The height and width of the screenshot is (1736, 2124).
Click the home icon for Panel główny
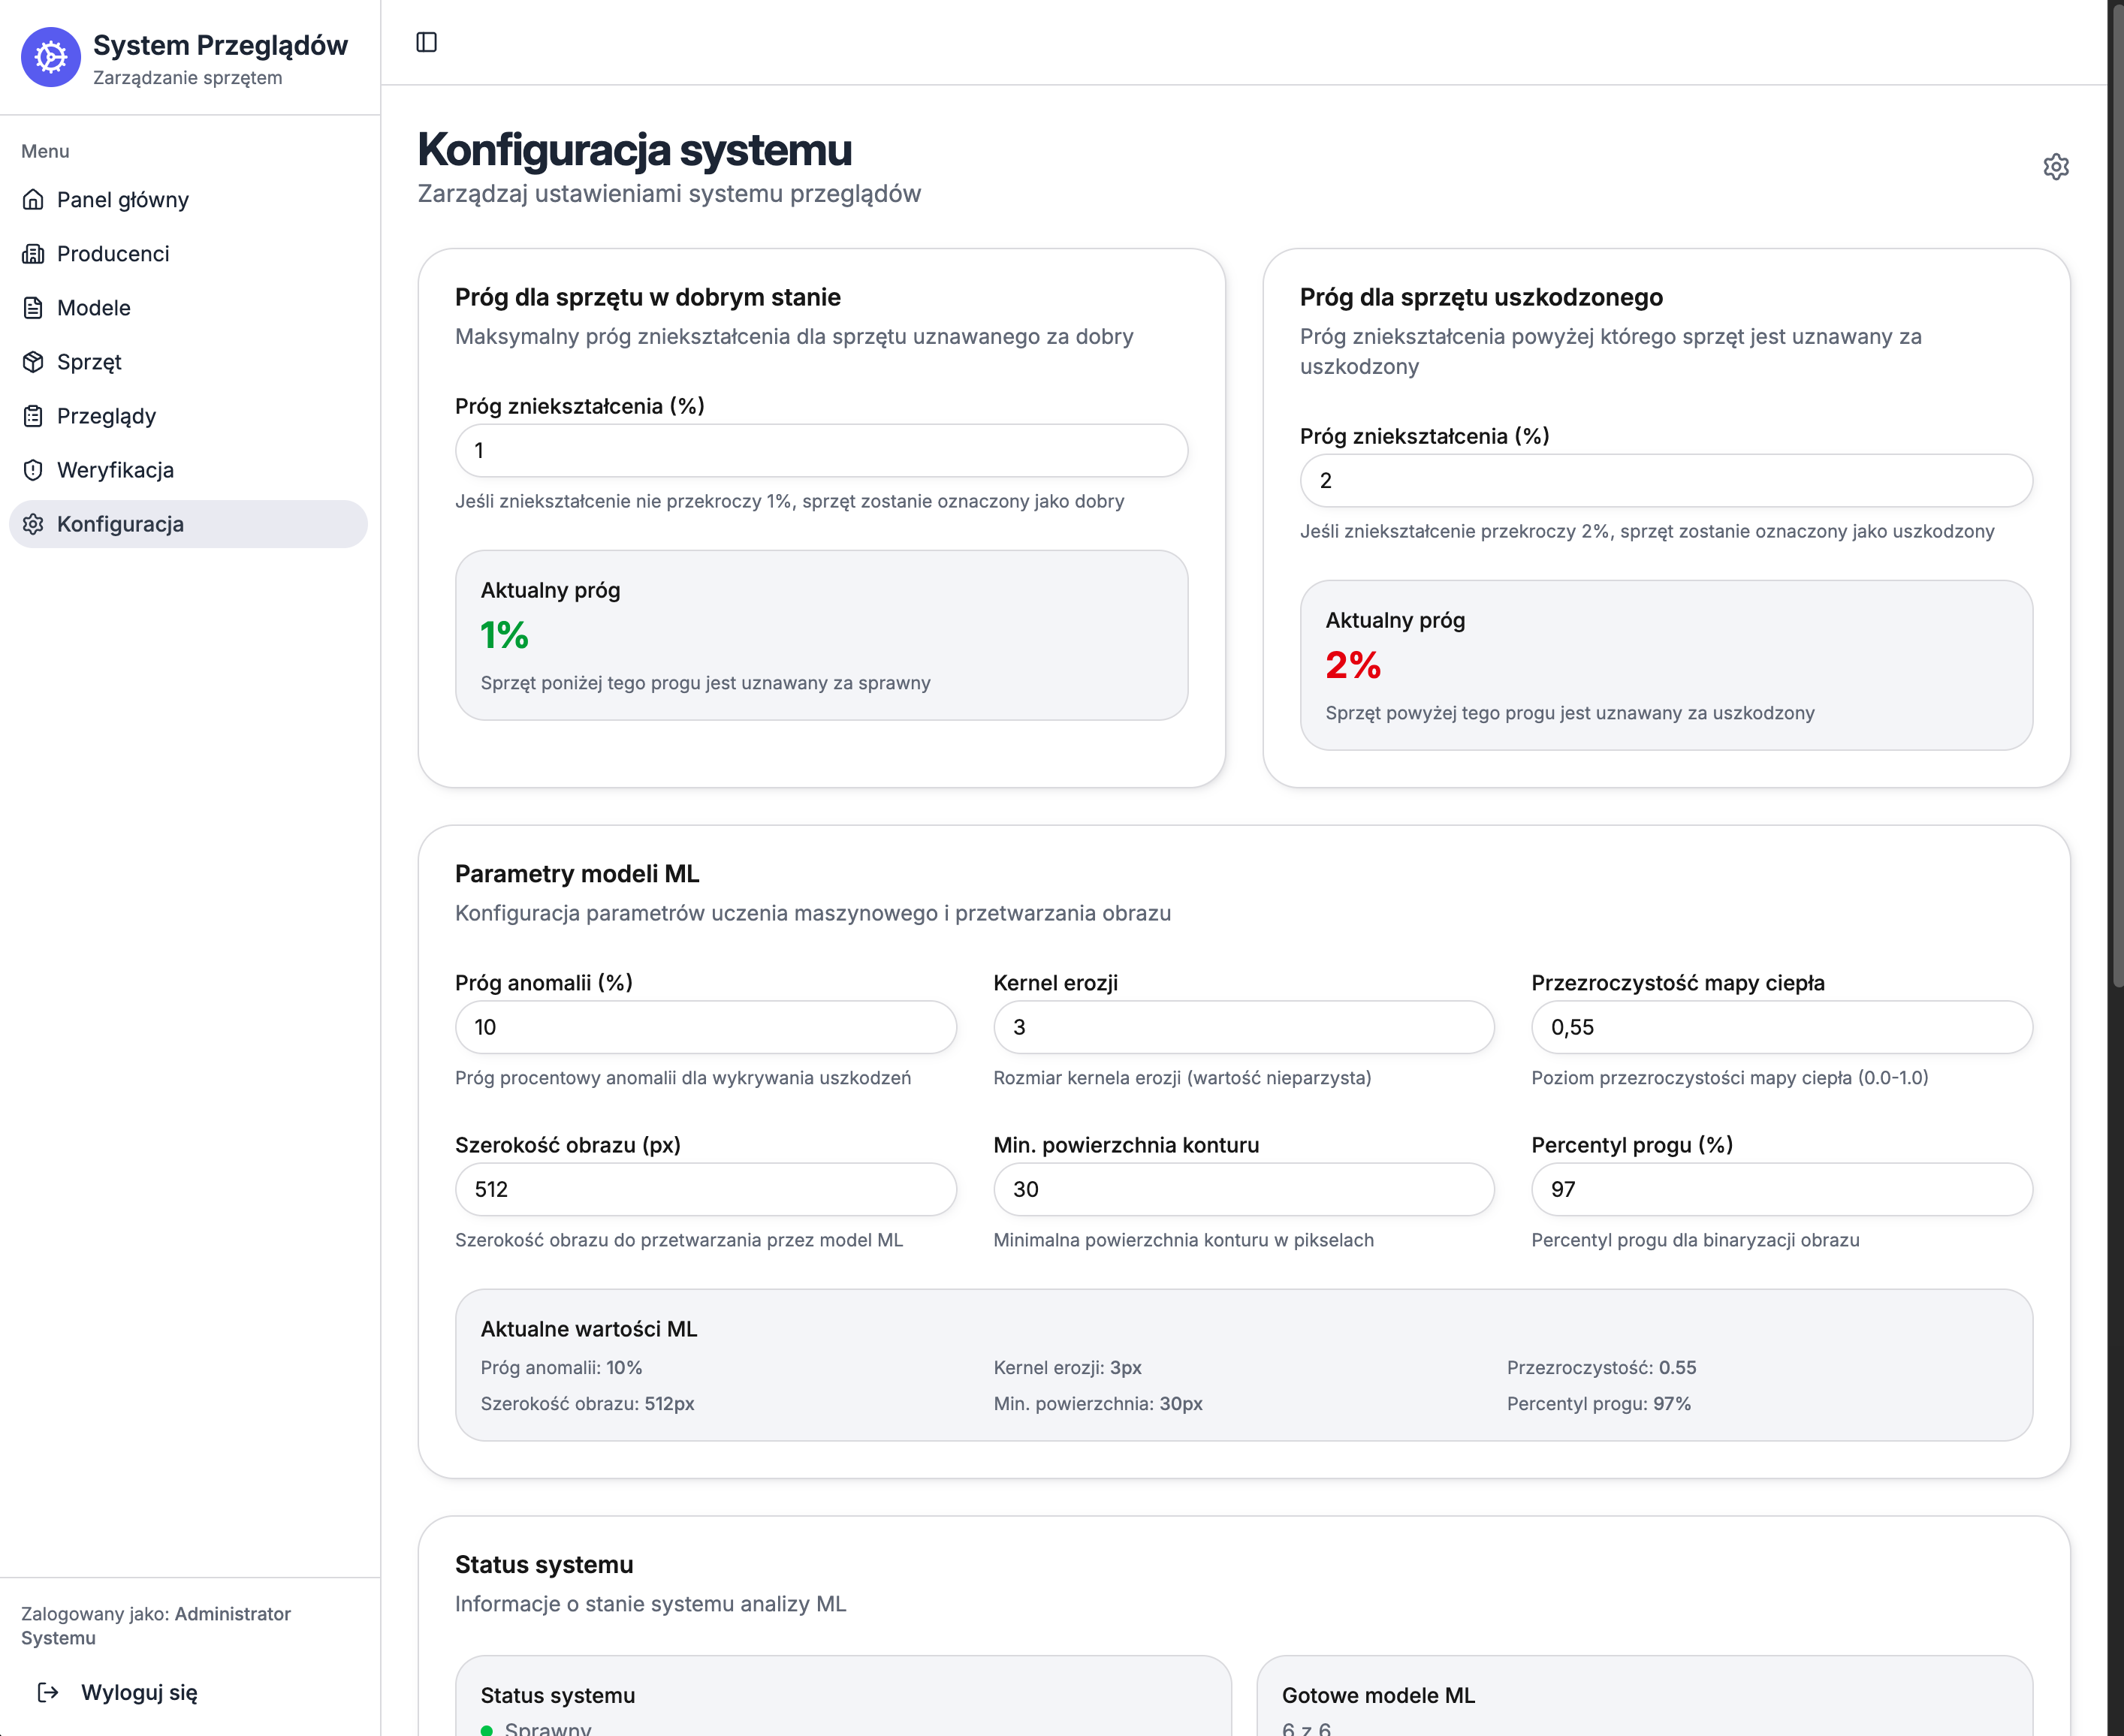(x=33, y=200)
